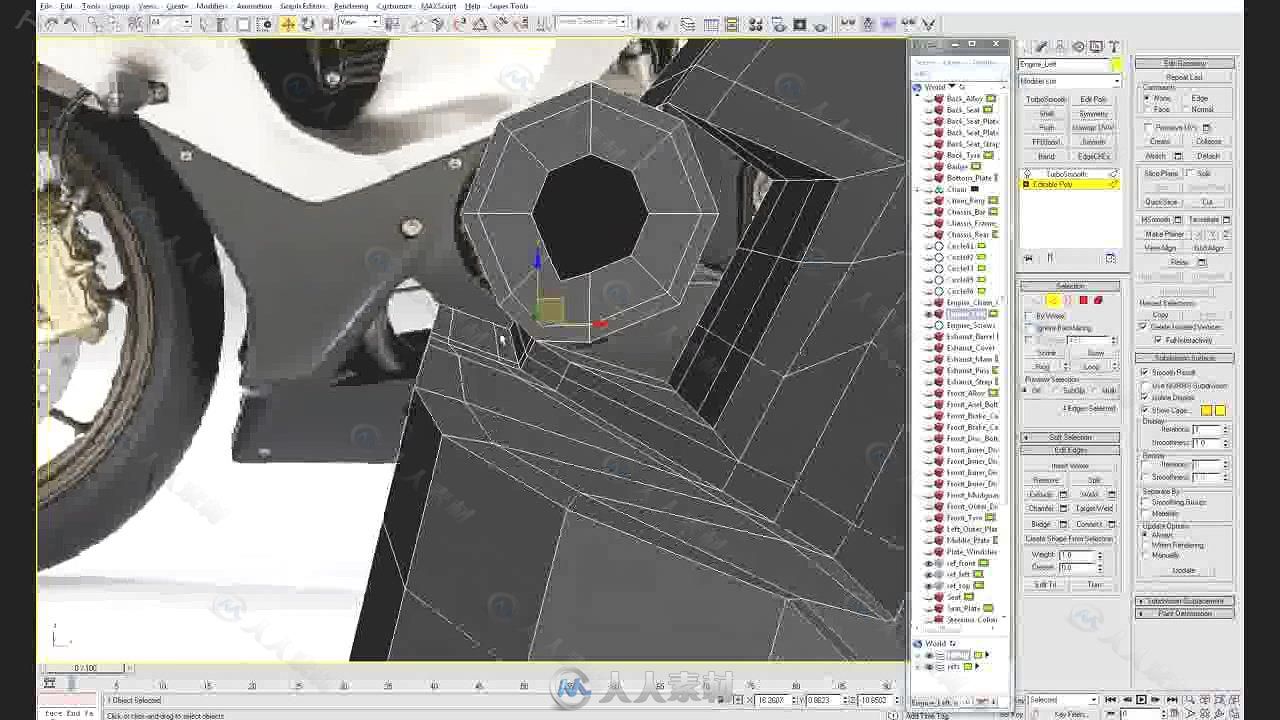The image size is (1280, 720).
Task: Switch to Element sub-object level
Action: pos(1098,300)
